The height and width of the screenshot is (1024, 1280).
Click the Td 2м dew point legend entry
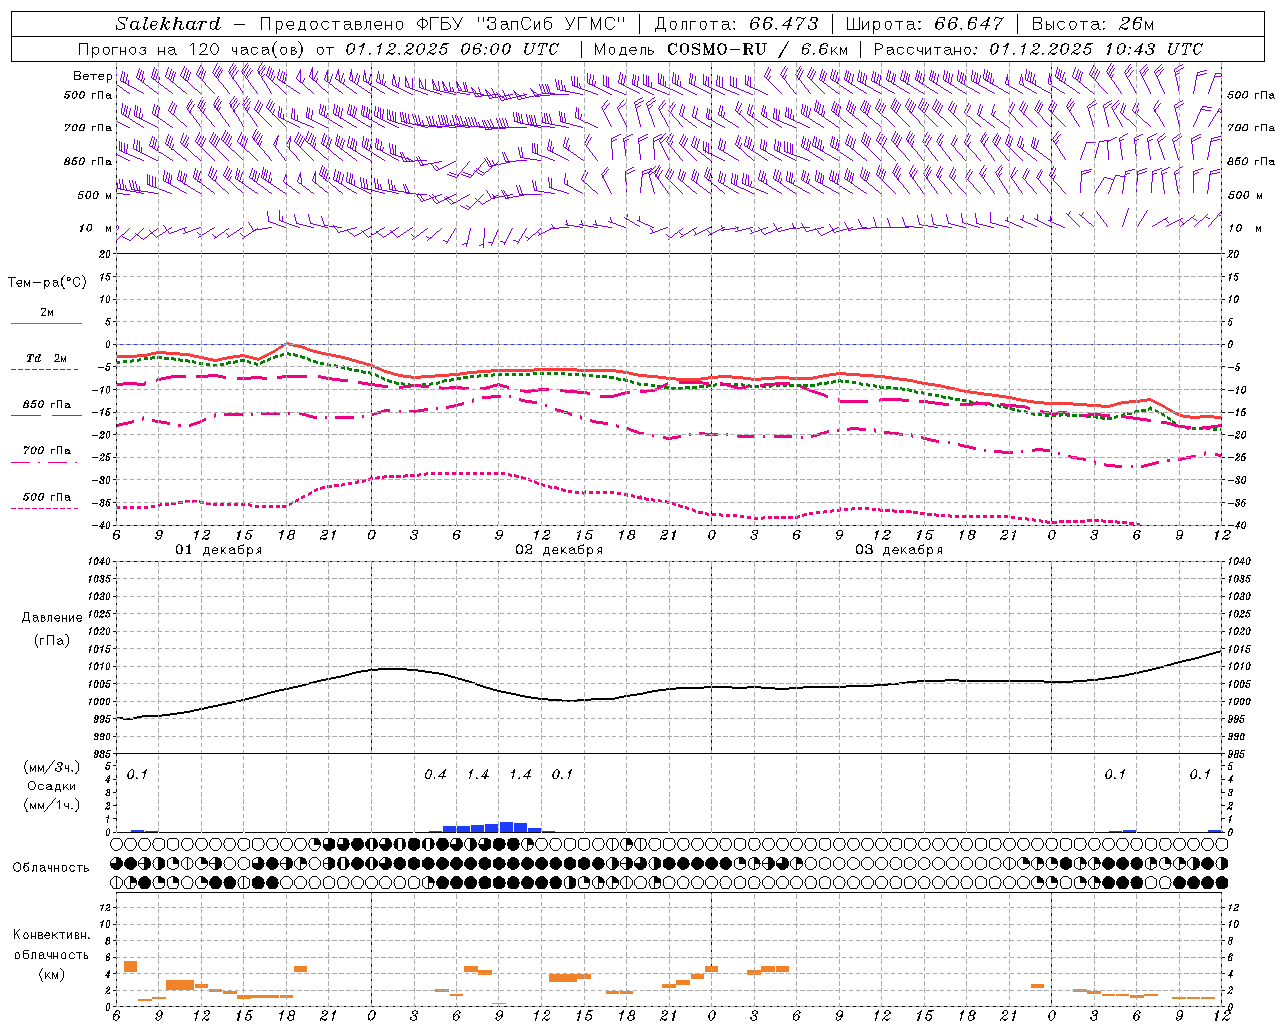click(x=46, y=358)
